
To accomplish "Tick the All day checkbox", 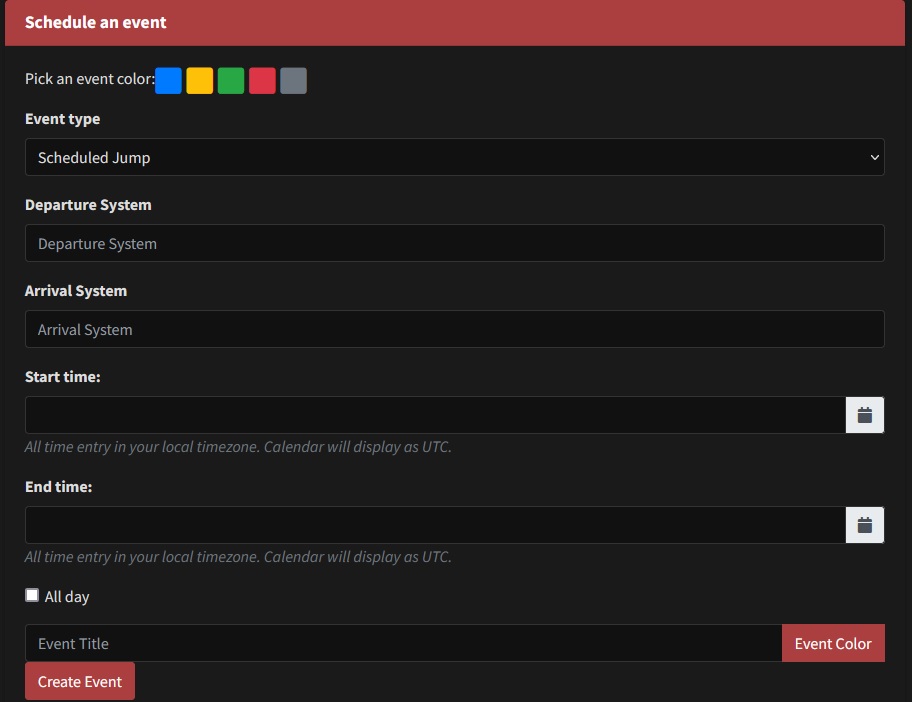I will click(x=32, y=595).
